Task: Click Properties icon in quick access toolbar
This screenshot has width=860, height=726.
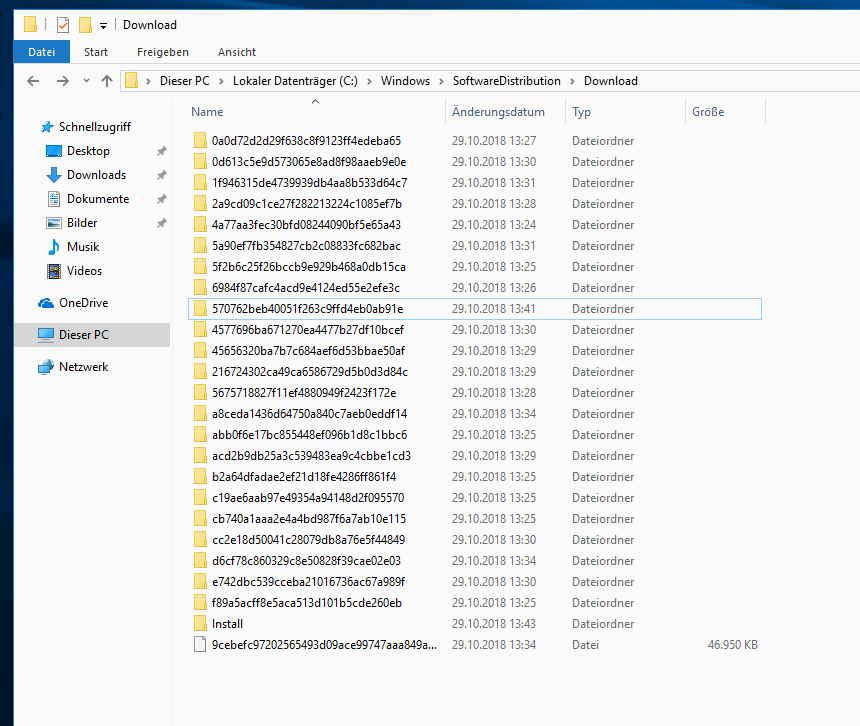Action: [63, 25]
